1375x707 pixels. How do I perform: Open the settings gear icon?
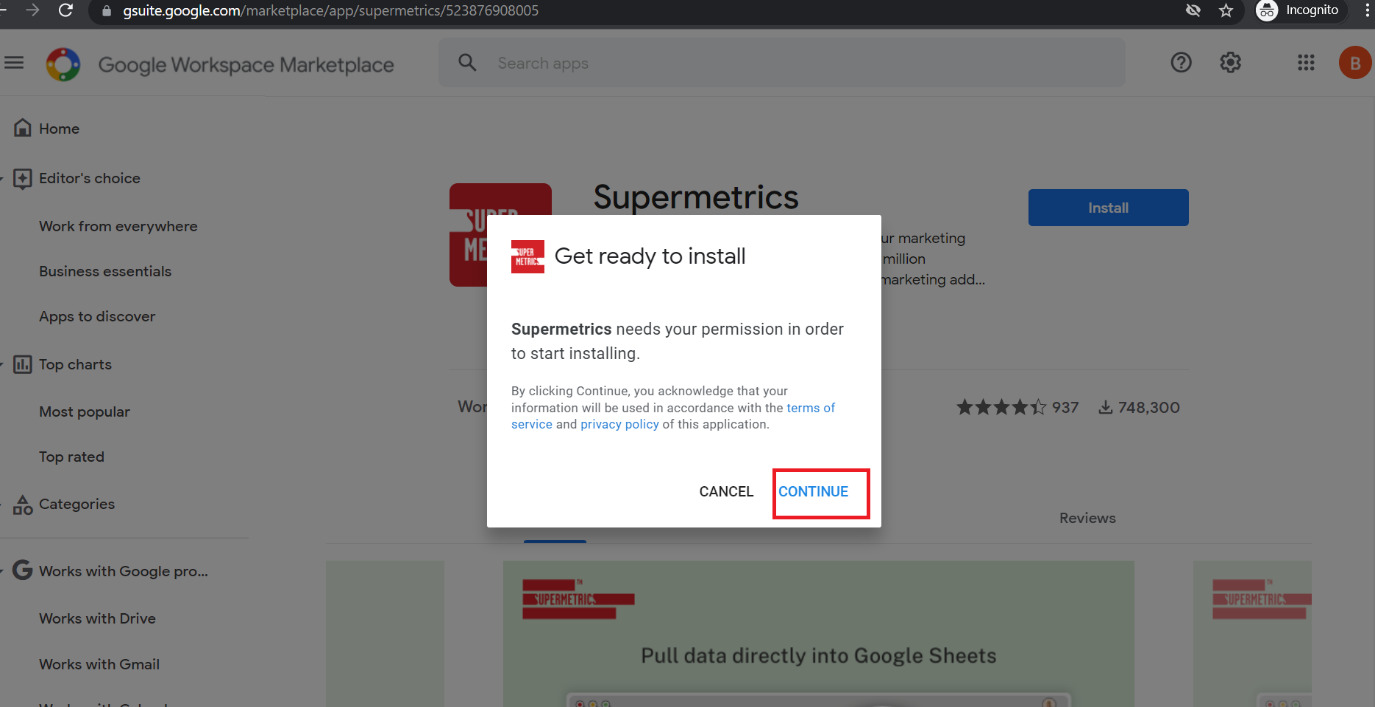(1230, 63)
